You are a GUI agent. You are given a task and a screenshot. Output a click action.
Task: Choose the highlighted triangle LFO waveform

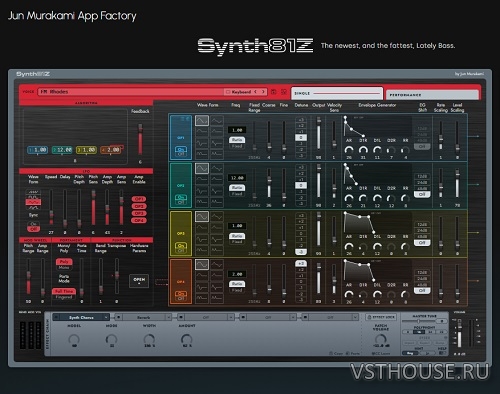33,202
